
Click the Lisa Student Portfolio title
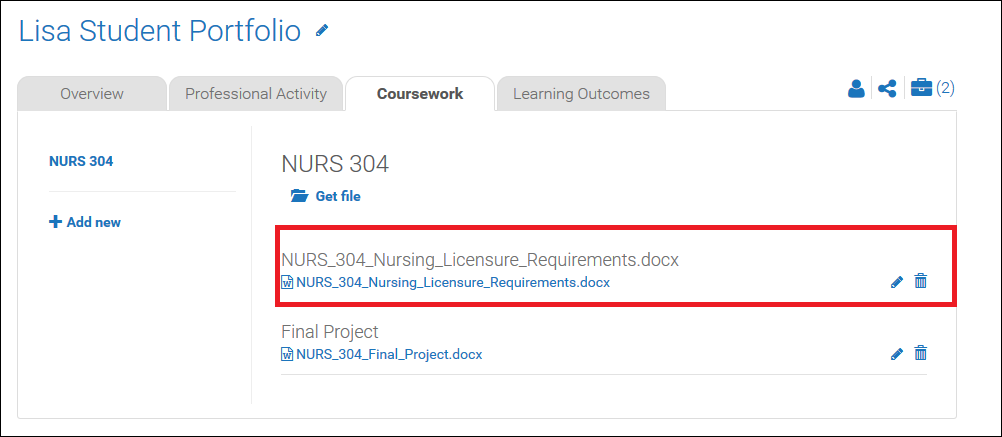160,31
